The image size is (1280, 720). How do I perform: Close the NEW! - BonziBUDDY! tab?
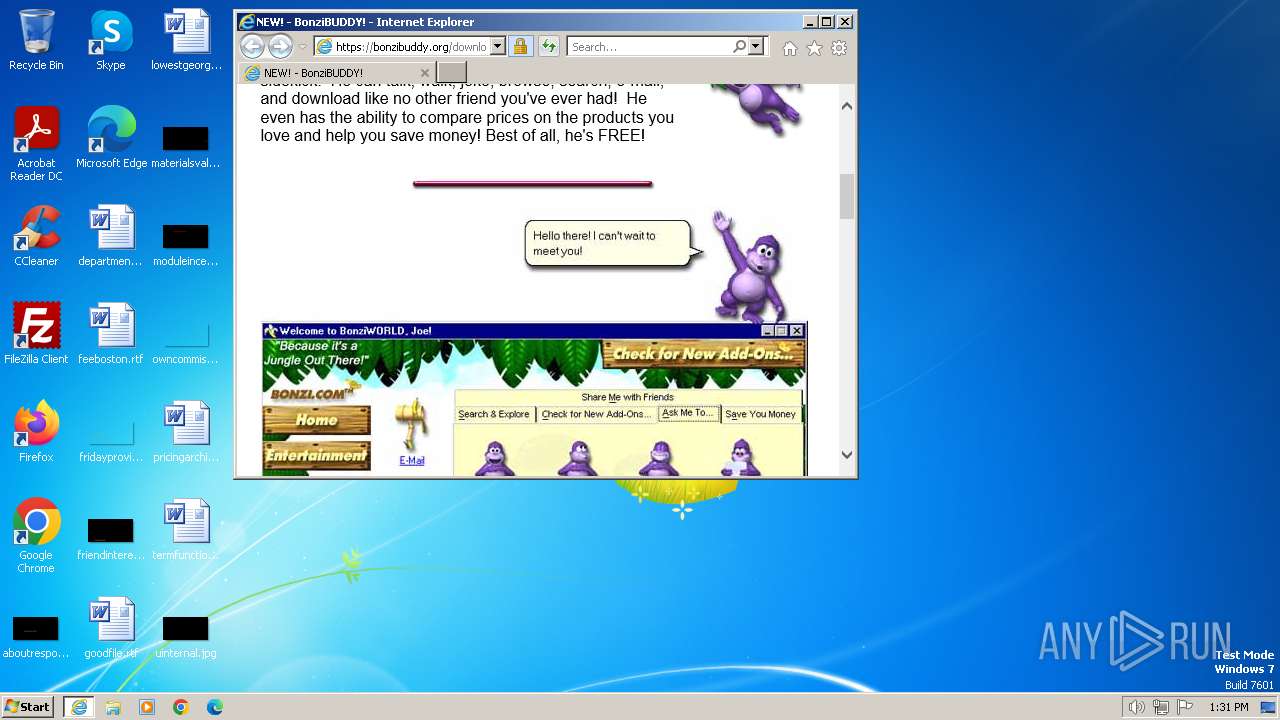tap(425, 73)
